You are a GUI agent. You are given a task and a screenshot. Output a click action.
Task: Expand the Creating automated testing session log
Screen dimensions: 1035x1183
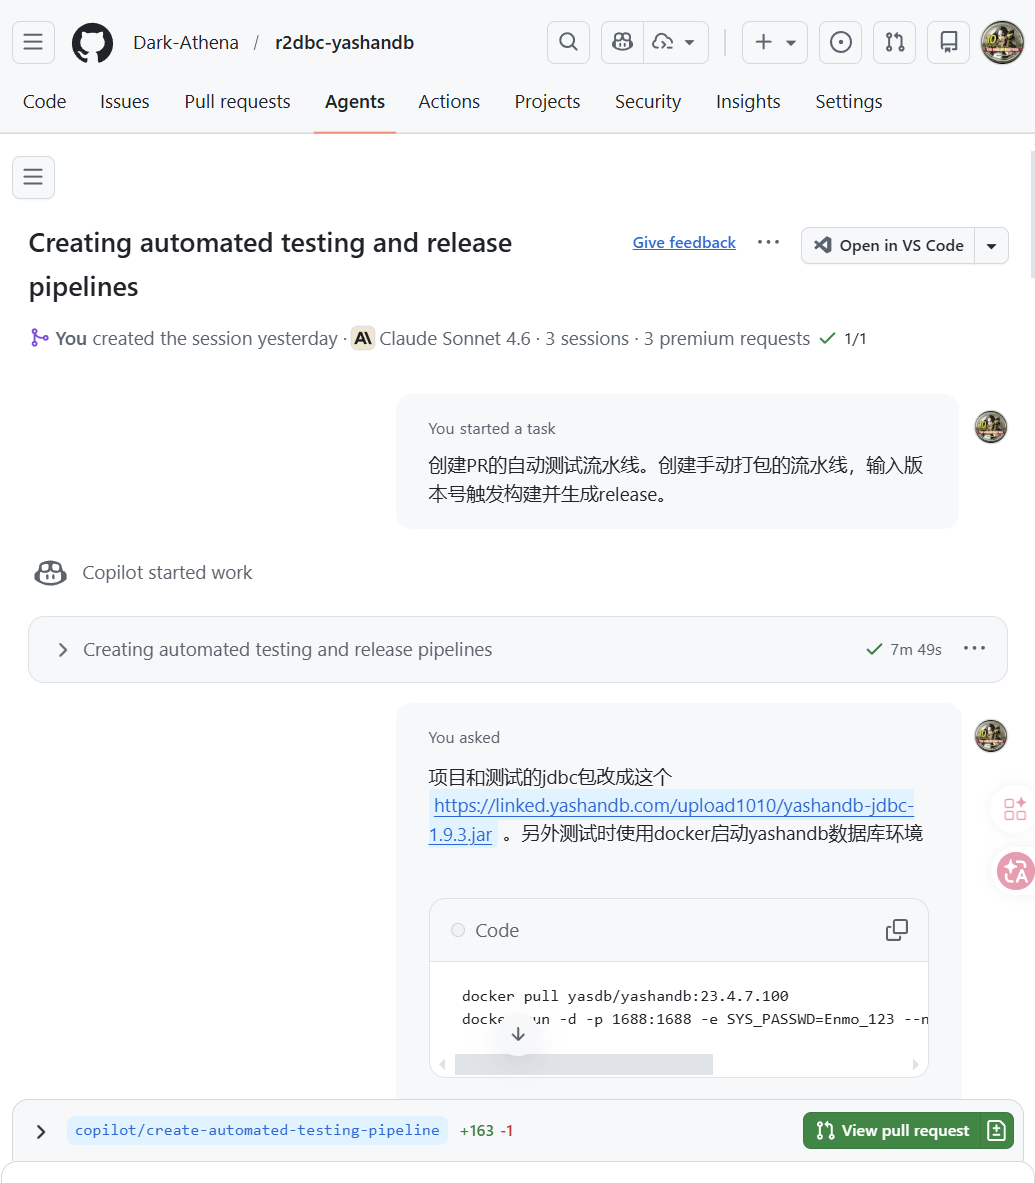63,650
